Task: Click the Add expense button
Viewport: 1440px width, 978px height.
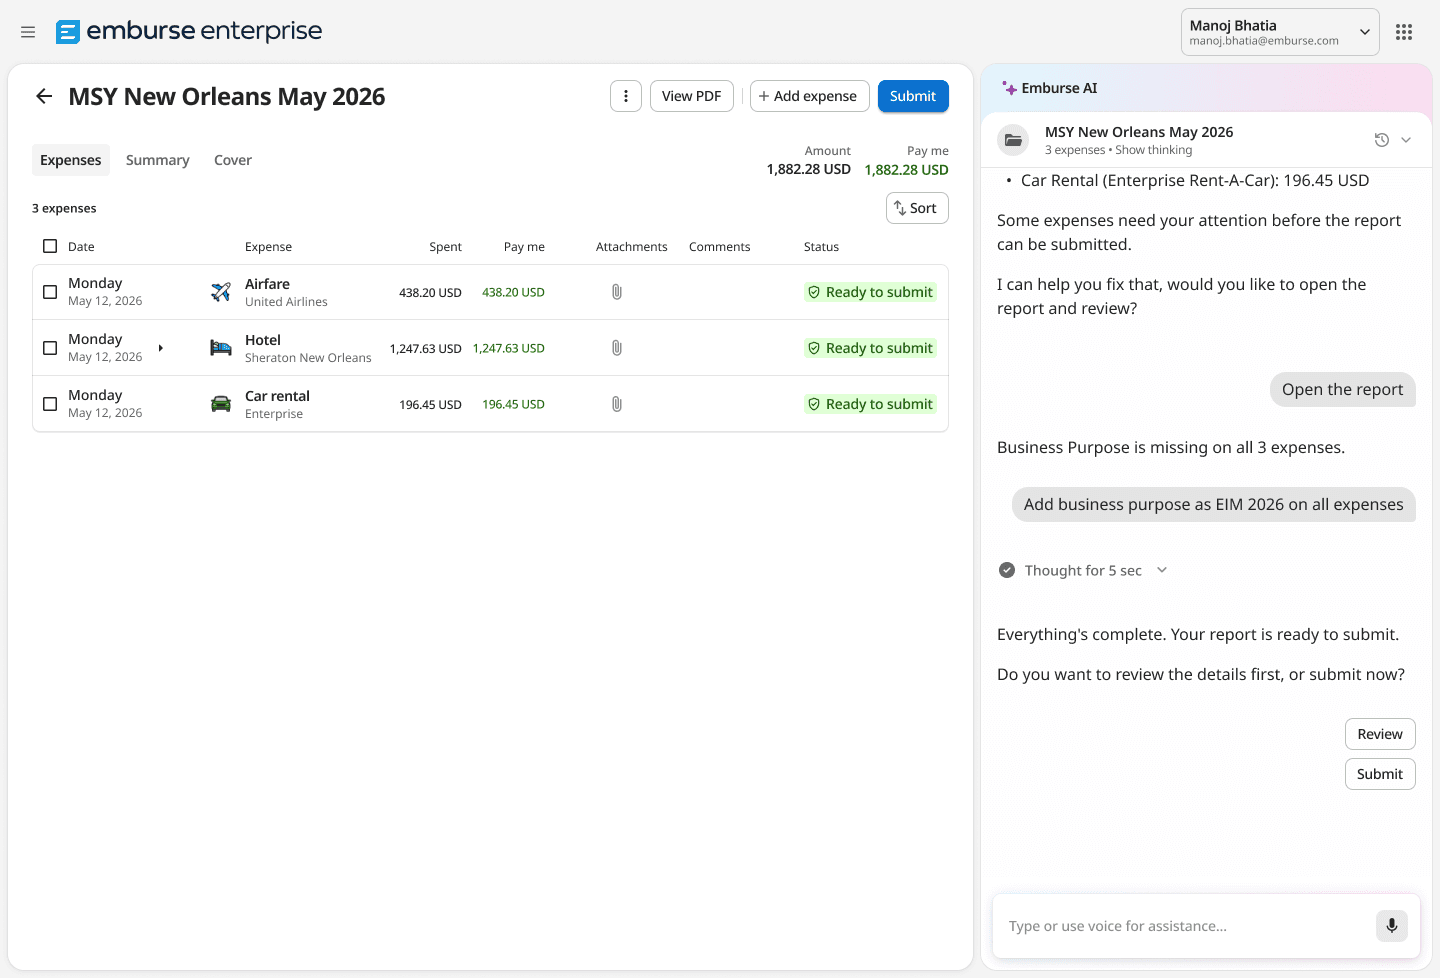Action: point(809,96)
